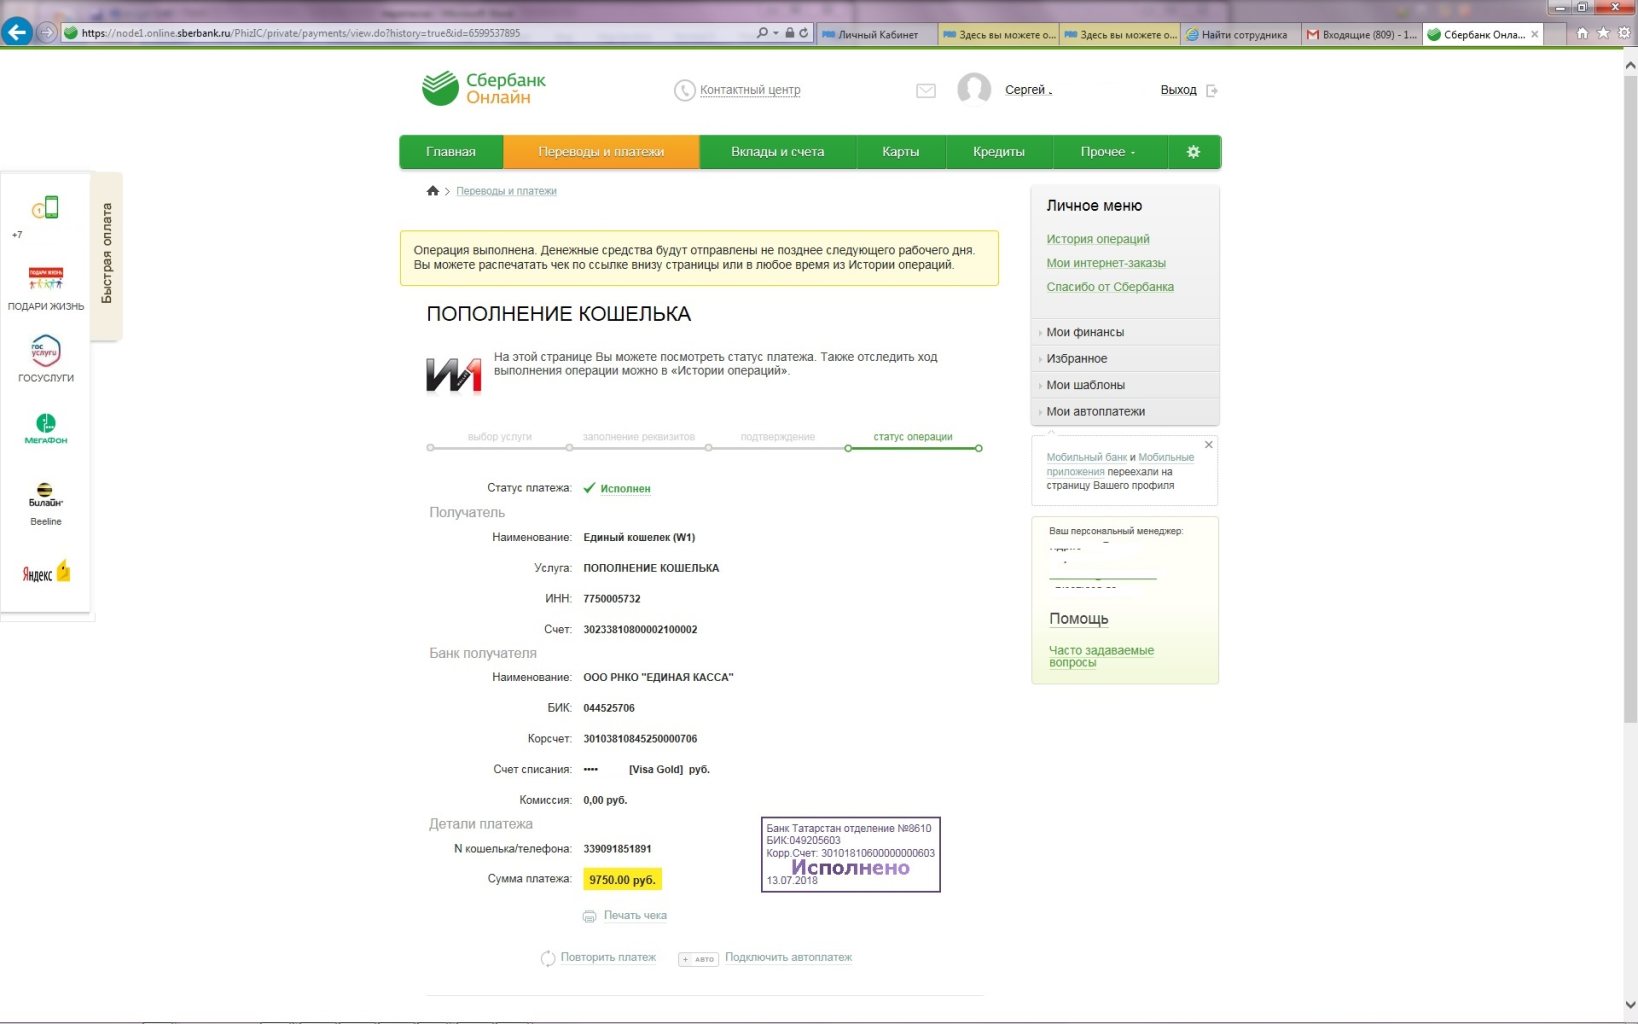This screenshot has height=1024, width=1638.
Task: Switch to Входящие (809) Gmail browser tab
Action: point(1362,34)
